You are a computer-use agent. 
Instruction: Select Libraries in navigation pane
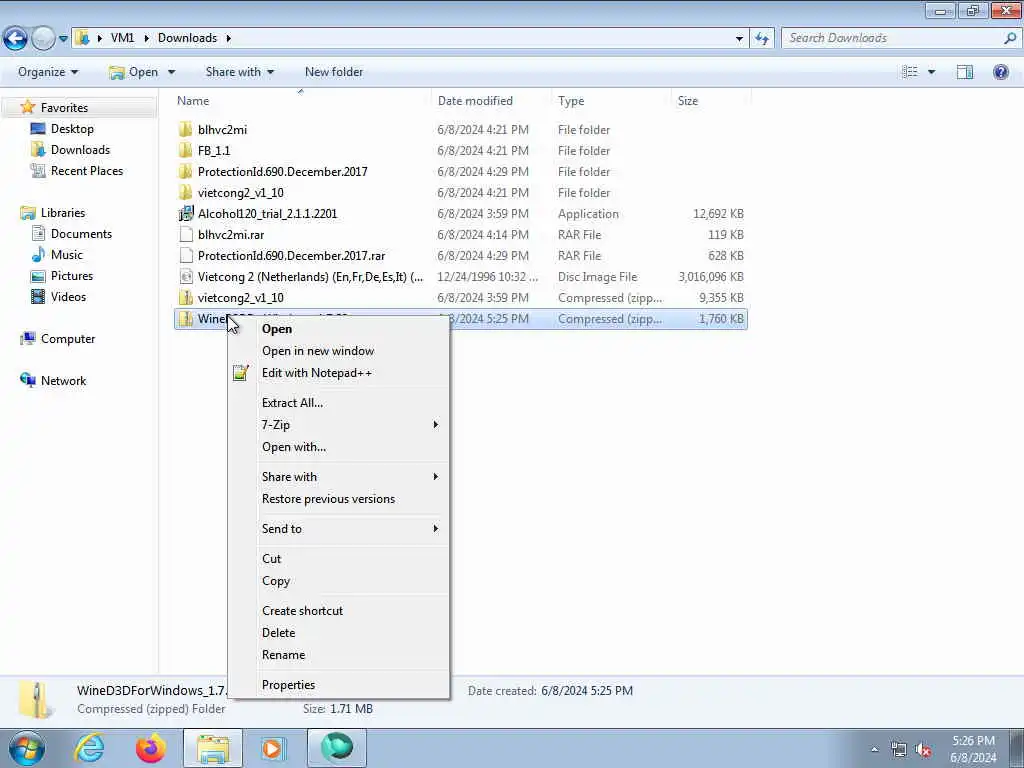tap(63, 213)
